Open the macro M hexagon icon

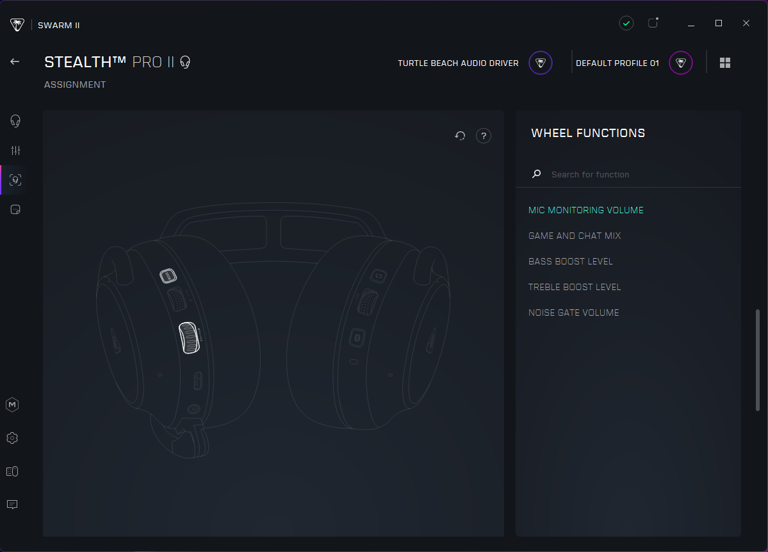tap(12, 405)
